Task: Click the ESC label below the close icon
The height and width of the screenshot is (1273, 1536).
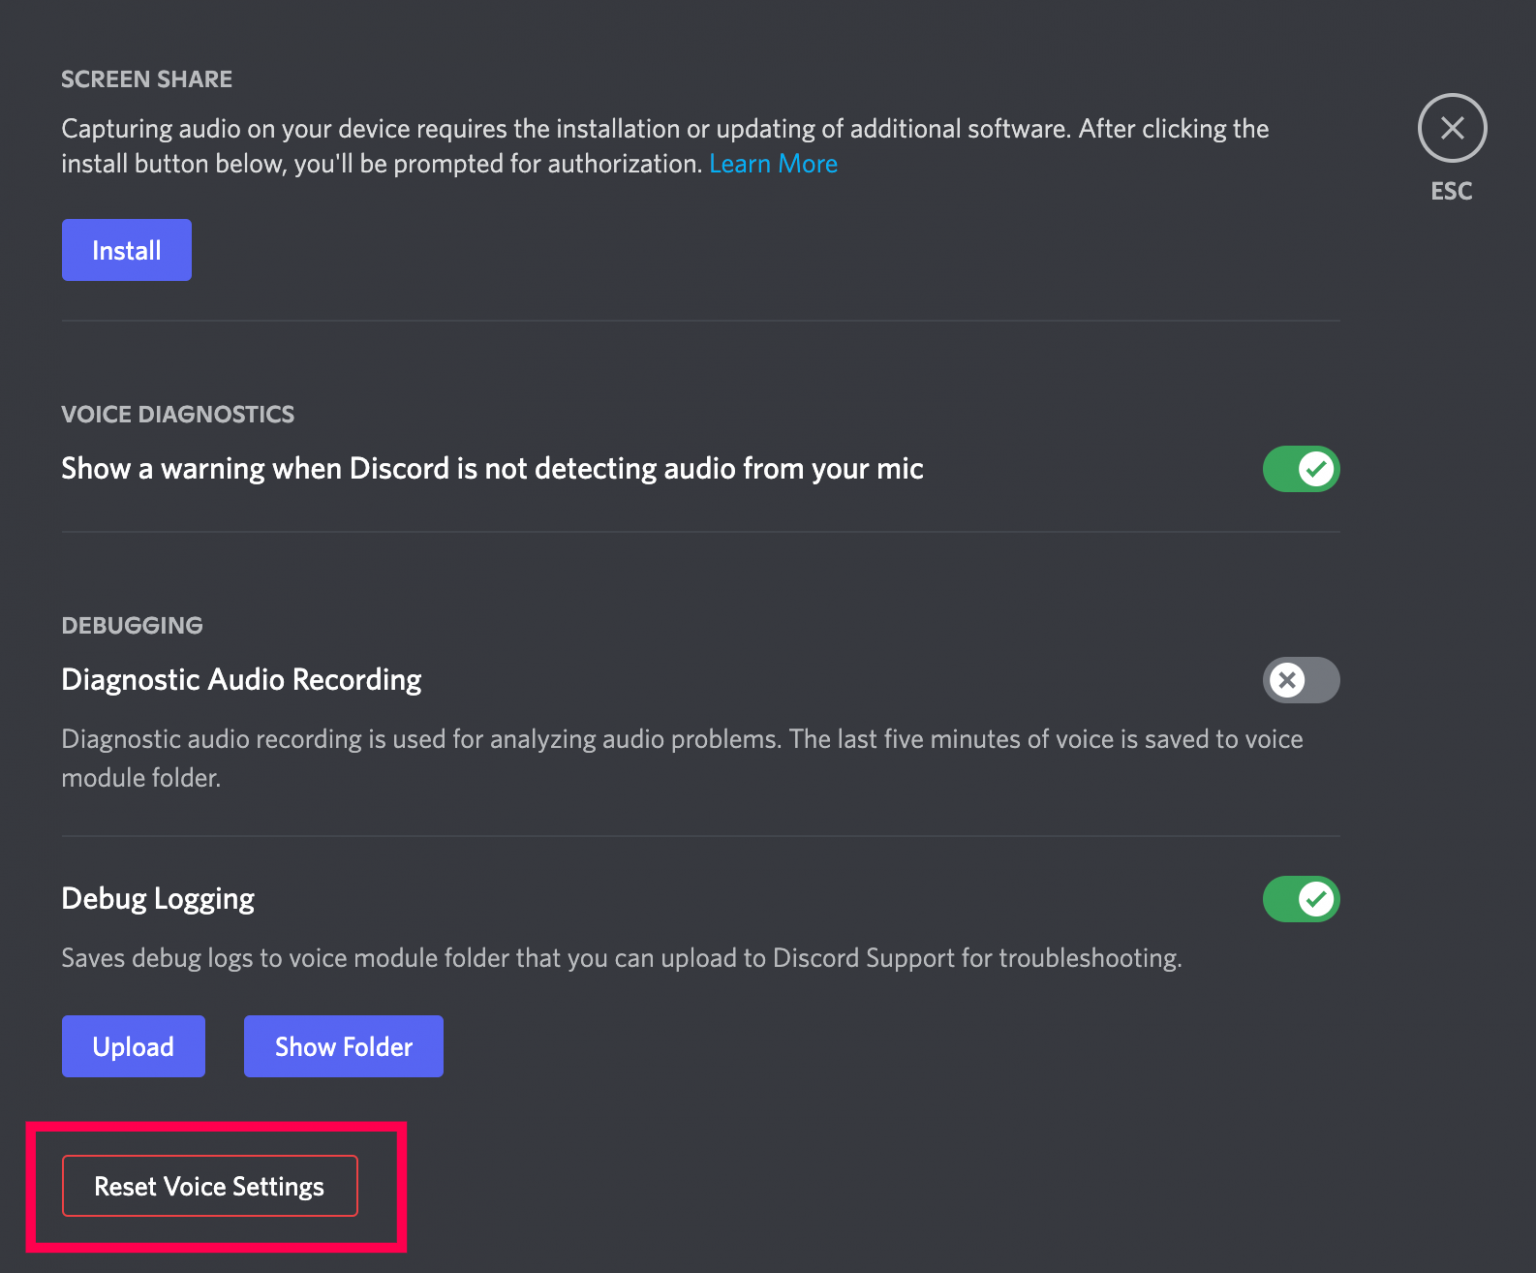Action: pyautogui.click(x=1451, y=191)
